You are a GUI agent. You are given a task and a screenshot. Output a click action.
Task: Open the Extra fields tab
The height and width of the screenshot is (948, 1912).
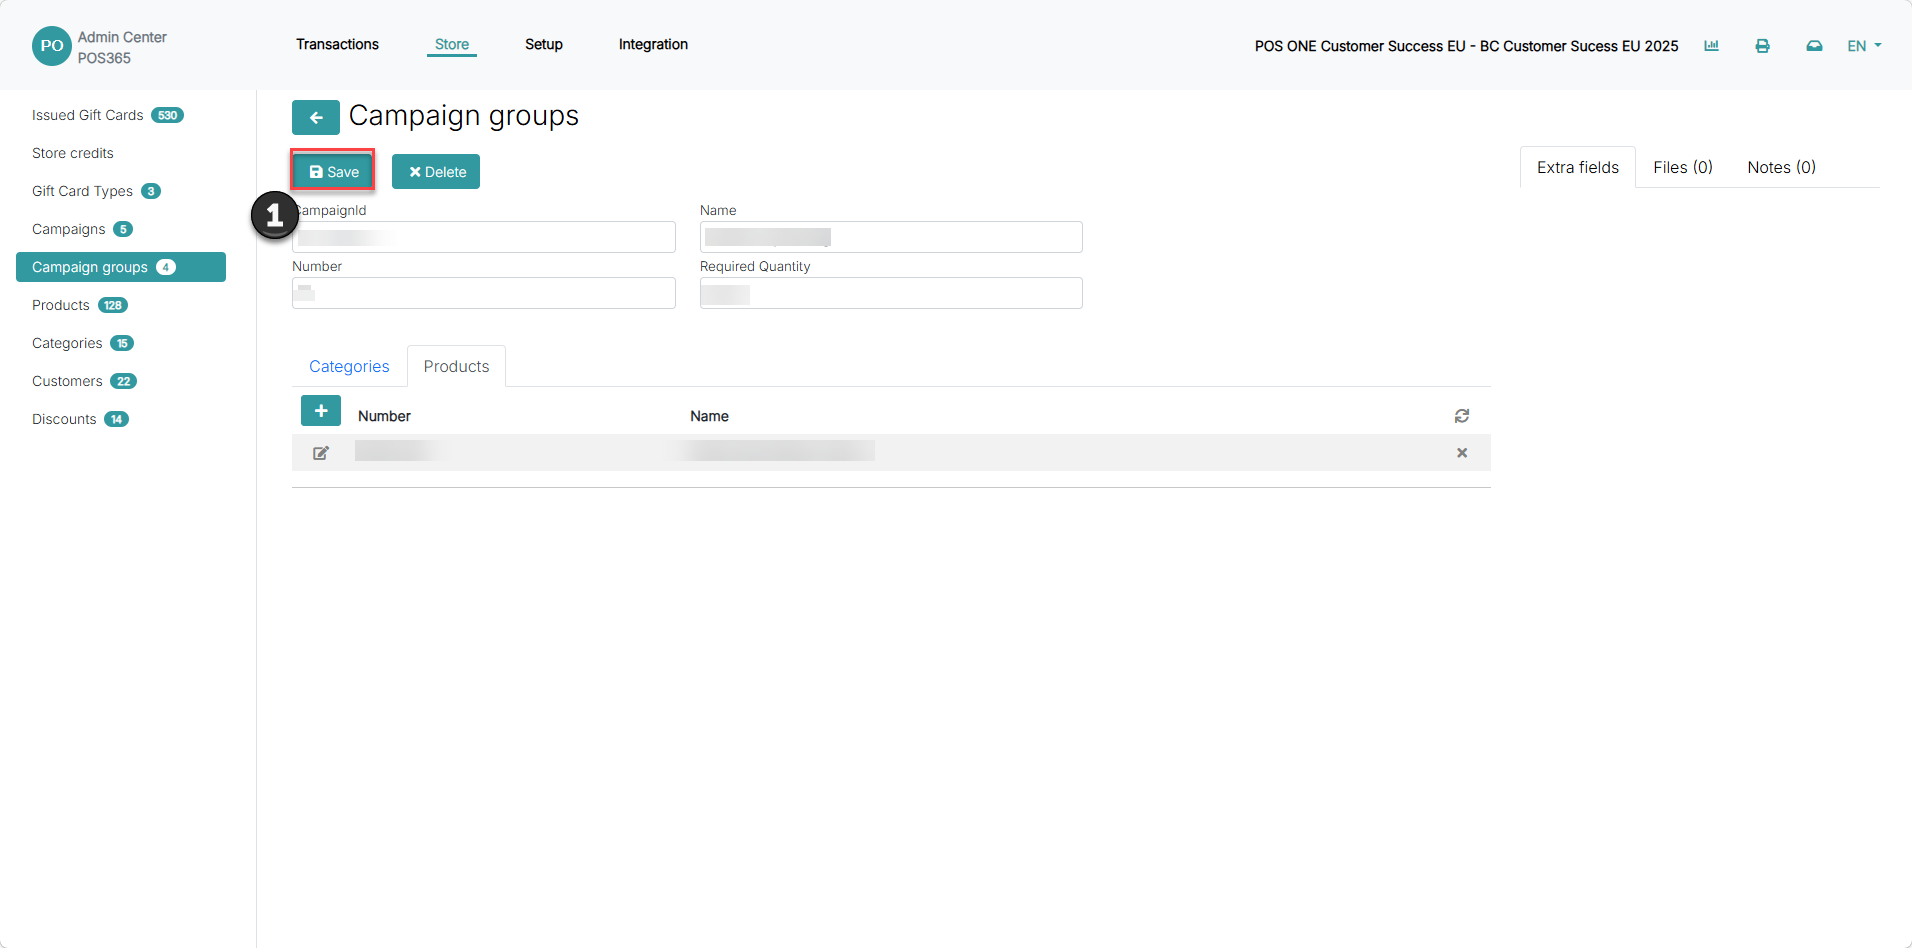pyautogui.click(x=1578, y=167)
